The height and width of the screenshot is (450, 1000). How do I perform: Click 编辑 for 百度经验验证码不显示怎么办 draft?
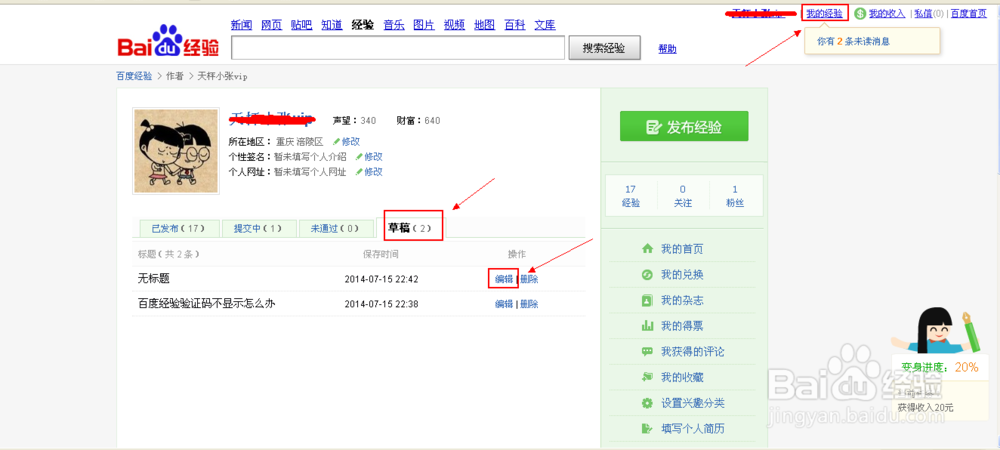point(504,304)
